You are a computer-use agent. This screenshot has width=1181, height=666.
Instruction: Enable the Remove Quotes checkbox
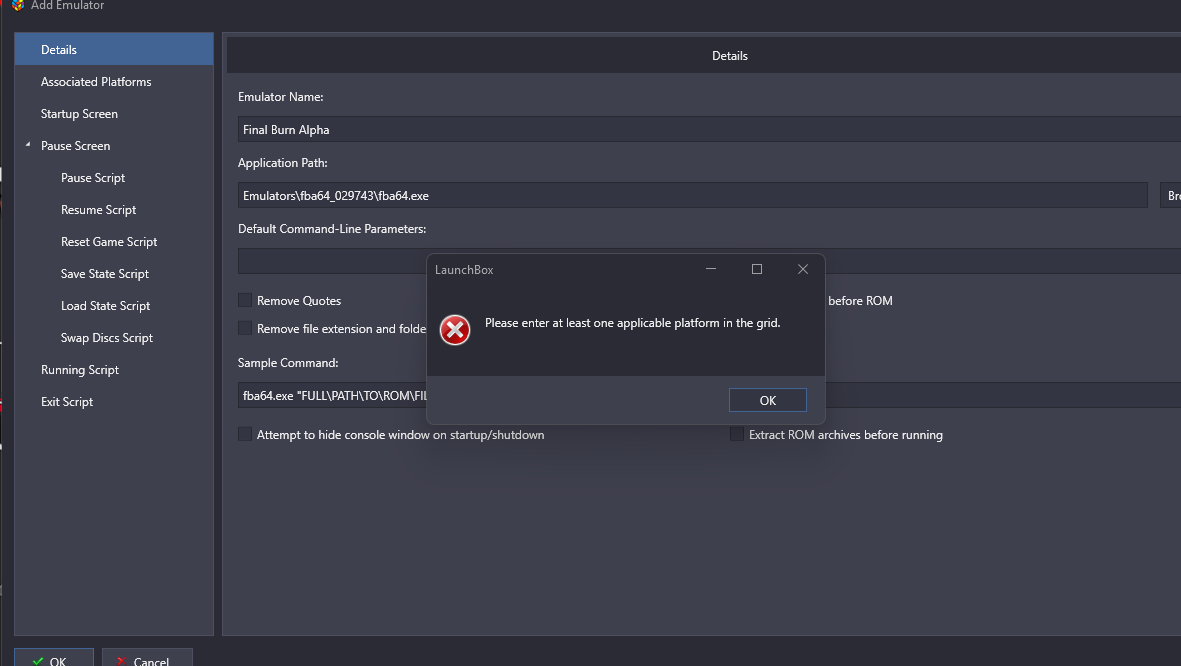coord(245,301)
